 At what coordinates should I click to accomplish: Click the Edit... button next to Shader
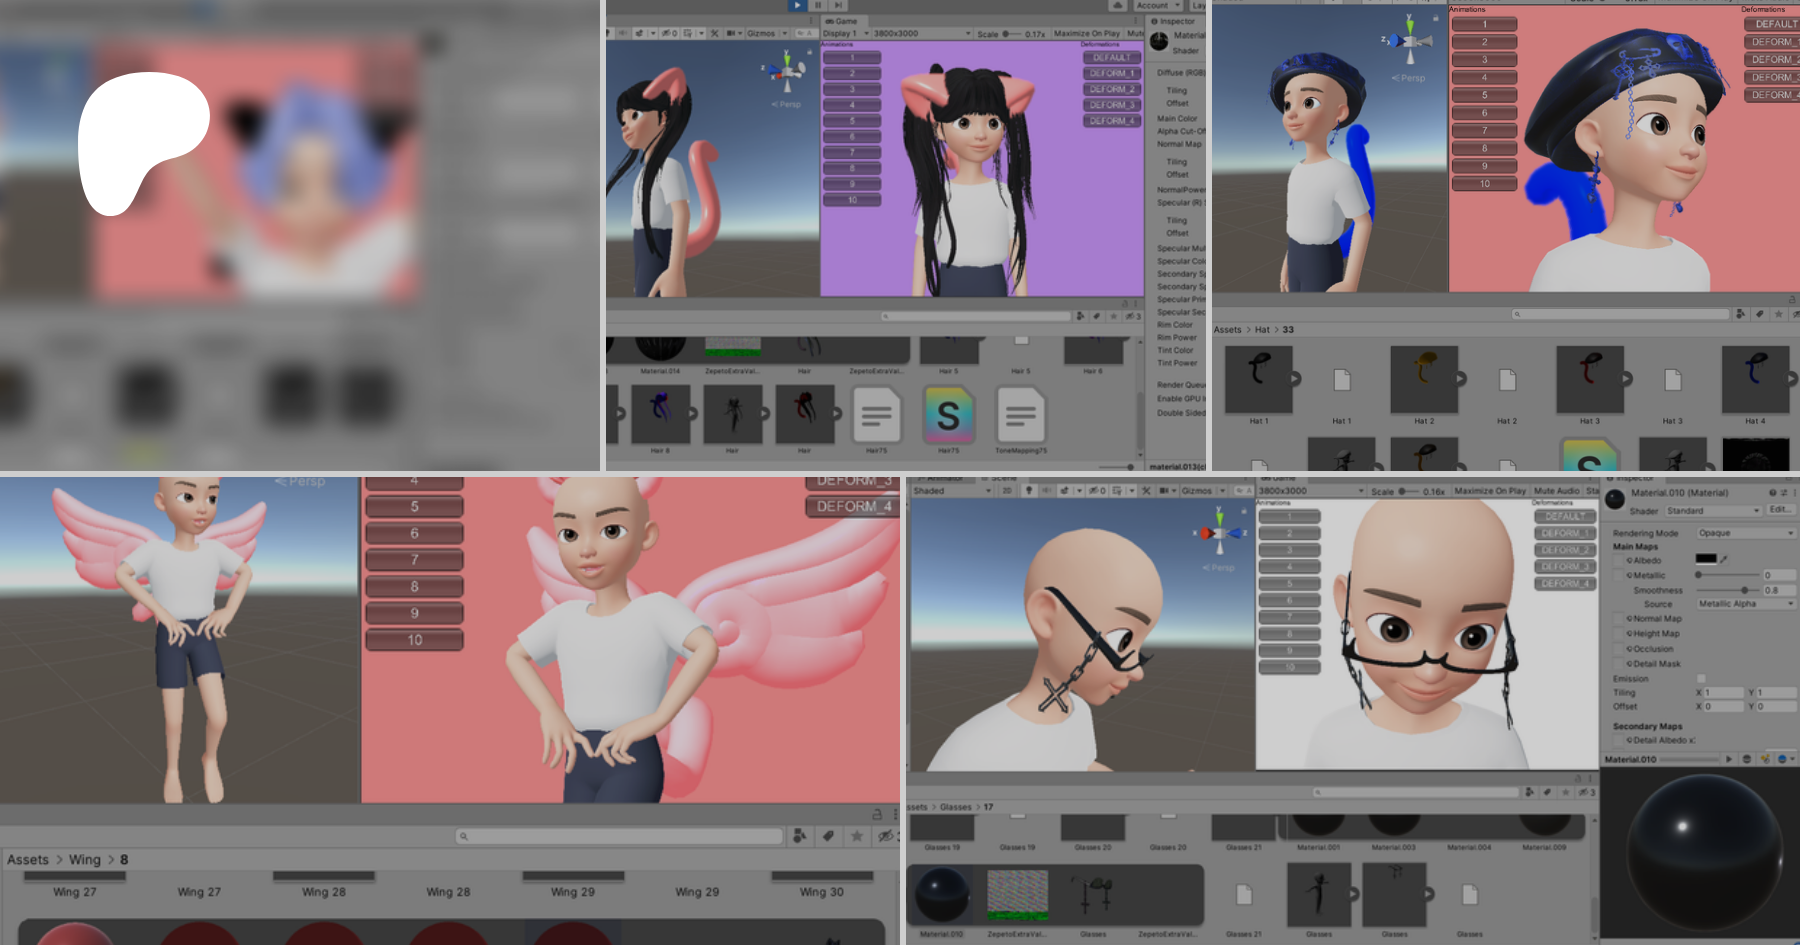pyautogui.click(x=1779, y=510)
